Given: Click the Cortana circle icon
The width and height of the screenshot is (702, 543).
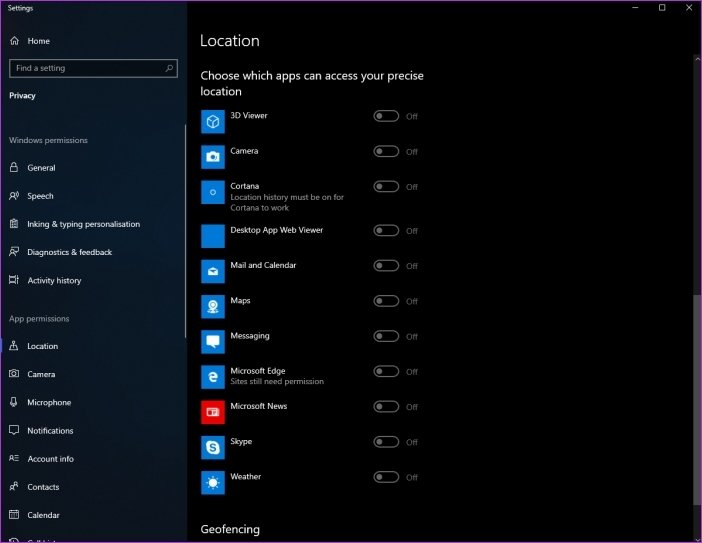Looking at the screenshot, I should (x=213, y=192).
